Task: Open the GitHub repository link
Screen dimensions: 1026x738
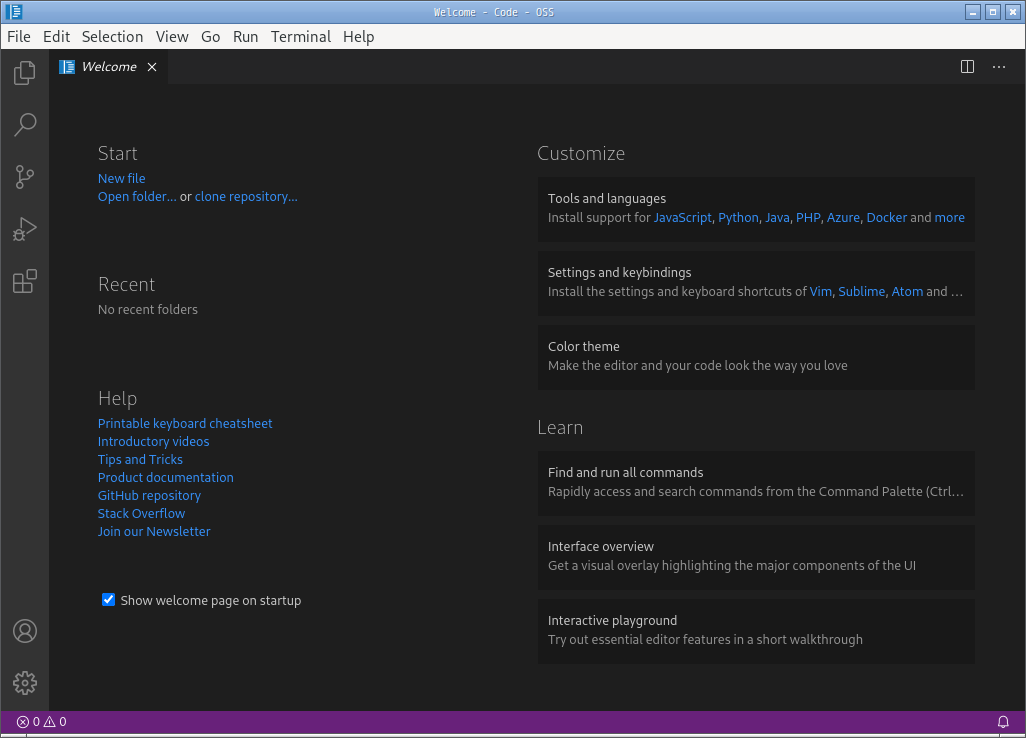Action: click(x=149, y=495)
